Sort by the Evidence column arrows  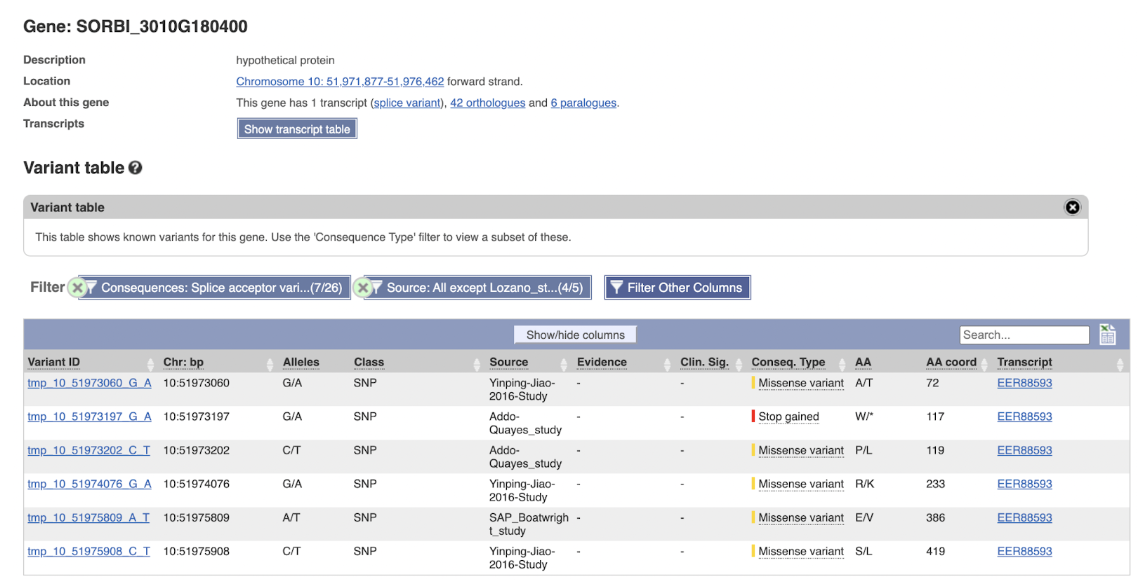pyautogui.click(x=668, y=363)
